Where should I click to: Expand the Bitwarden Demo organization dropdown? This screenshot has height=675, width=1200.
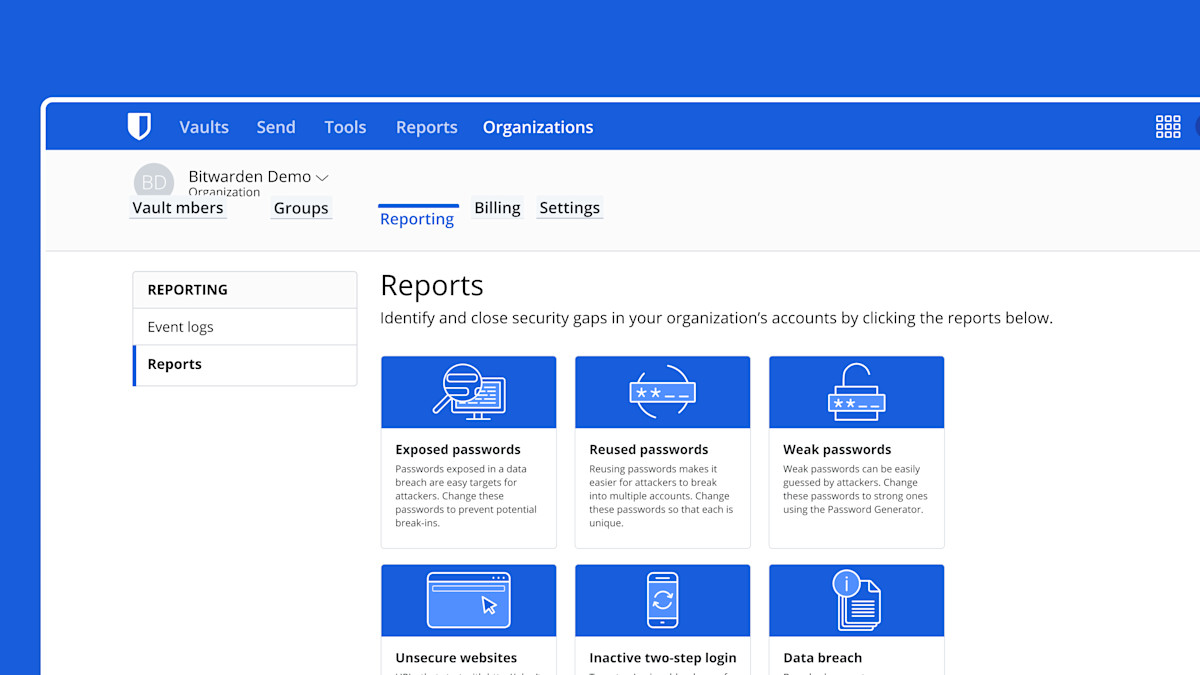coord(322,178)
